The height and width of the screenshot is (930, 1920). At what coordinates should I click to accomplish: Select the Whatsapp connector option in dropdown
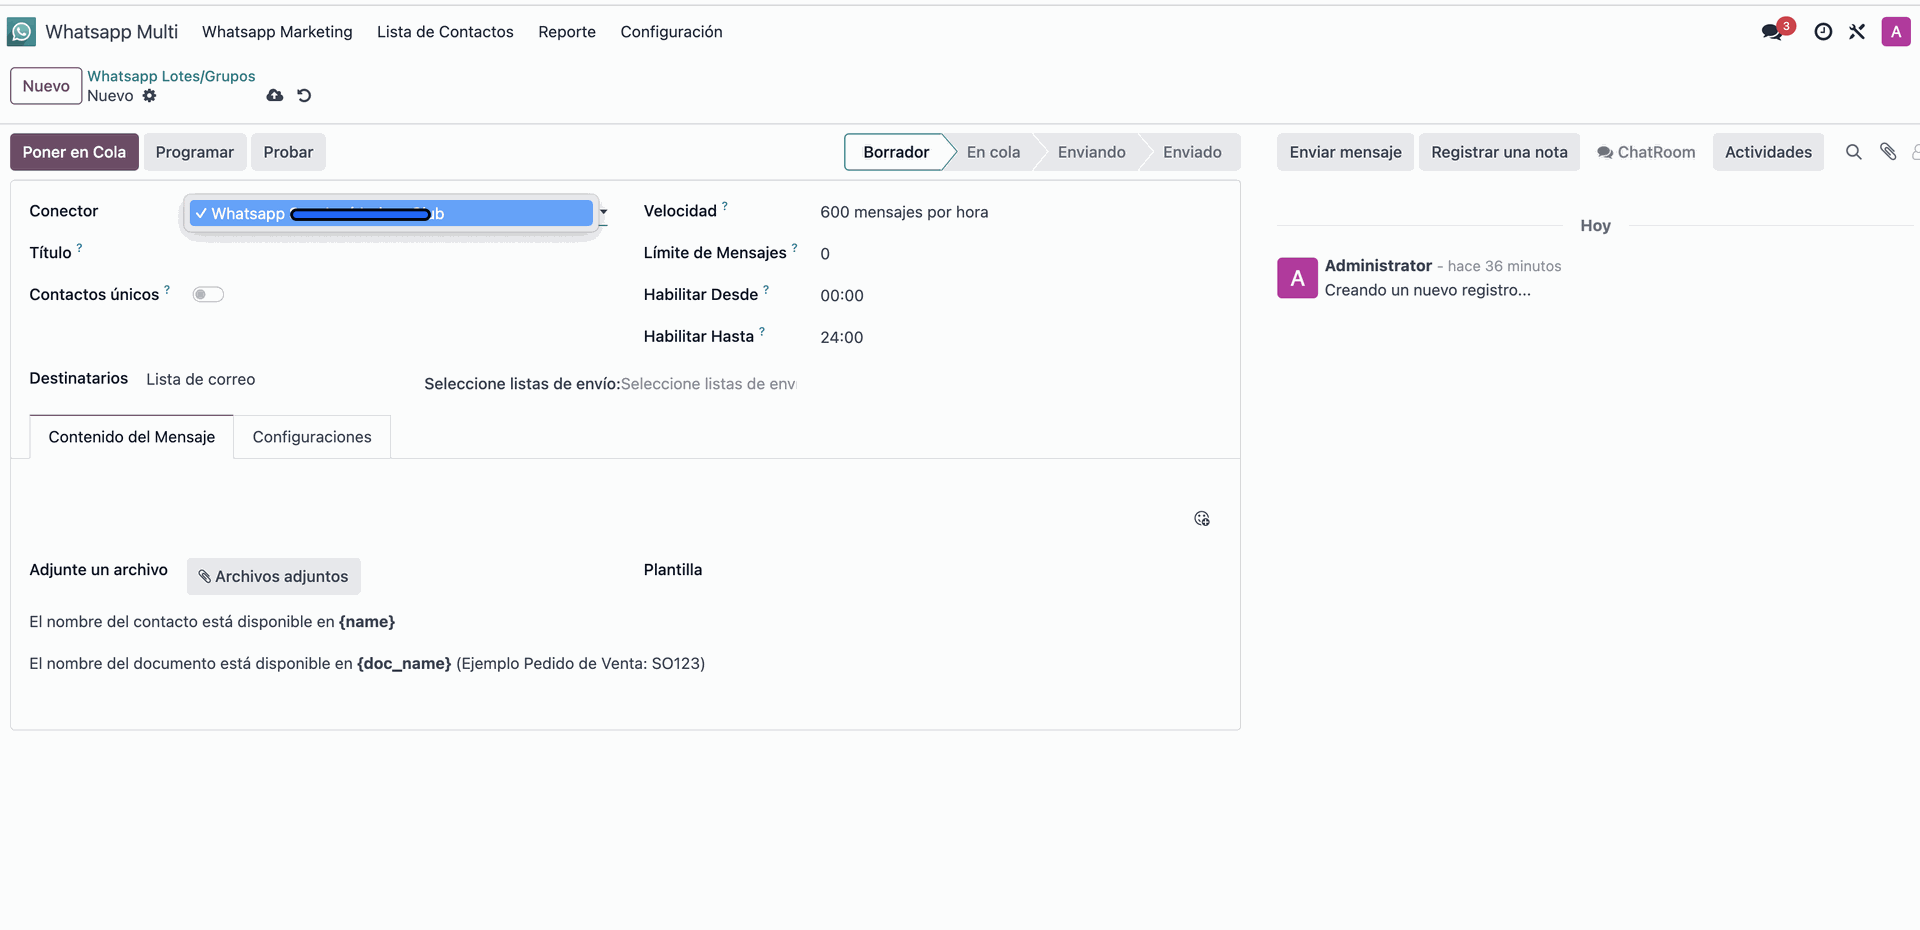click(391, 213)
